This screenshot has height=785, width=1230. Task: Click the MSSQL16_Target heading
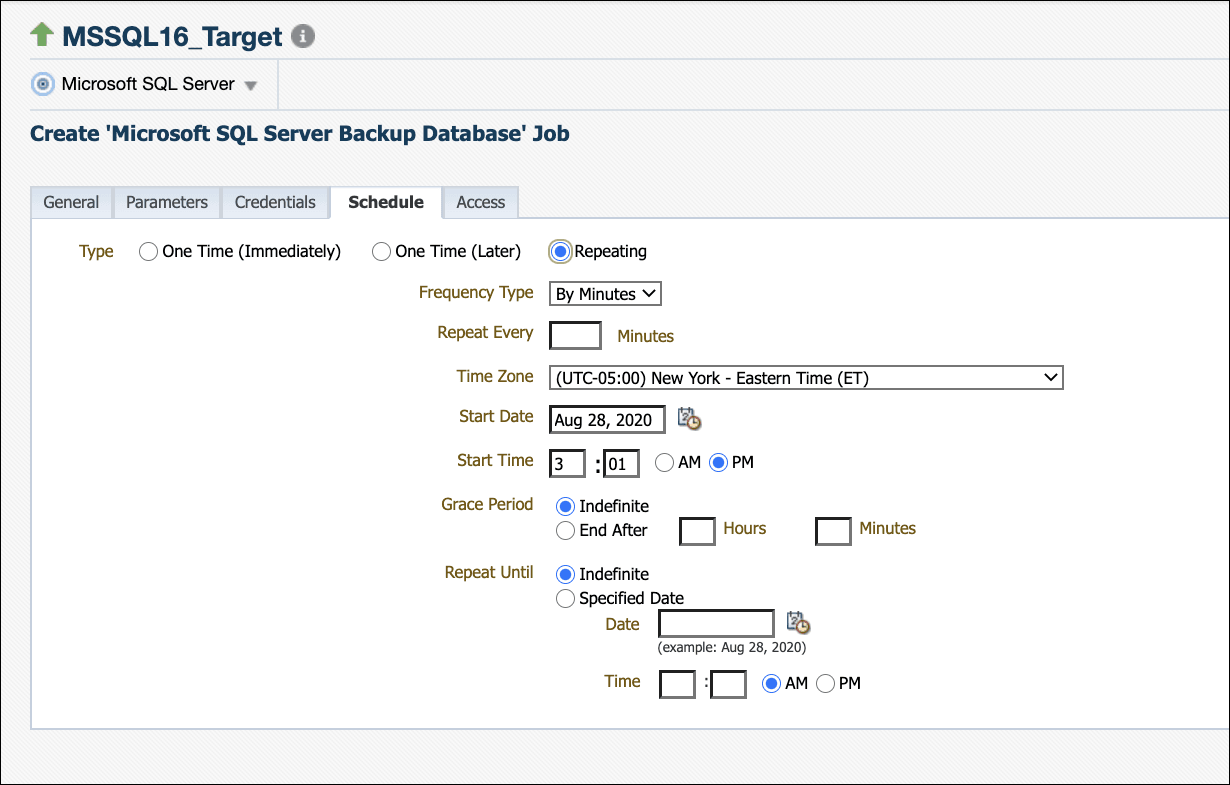pyautogui.click(x=173, y=37)
